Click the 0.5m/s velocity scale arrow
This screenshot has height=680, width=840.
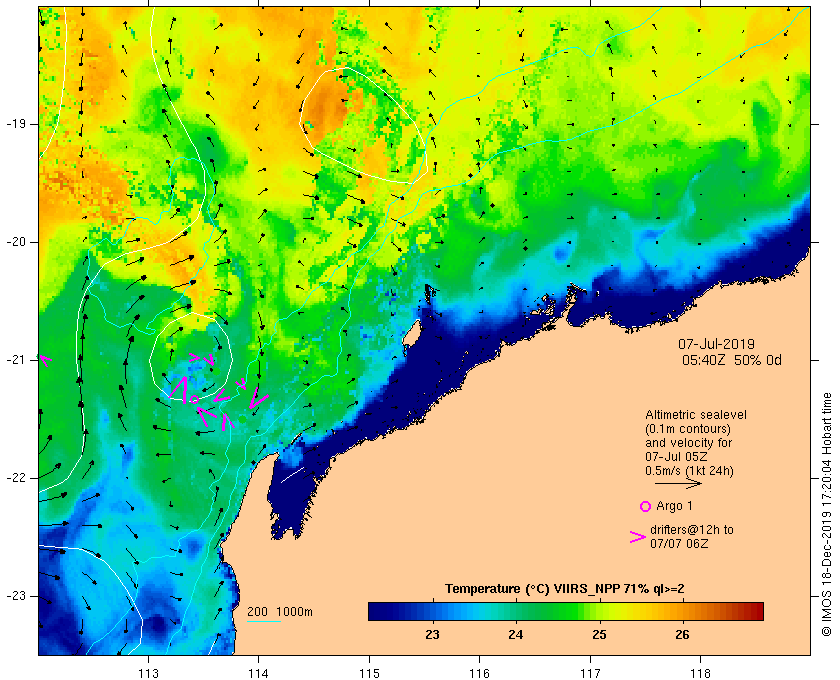678,483
